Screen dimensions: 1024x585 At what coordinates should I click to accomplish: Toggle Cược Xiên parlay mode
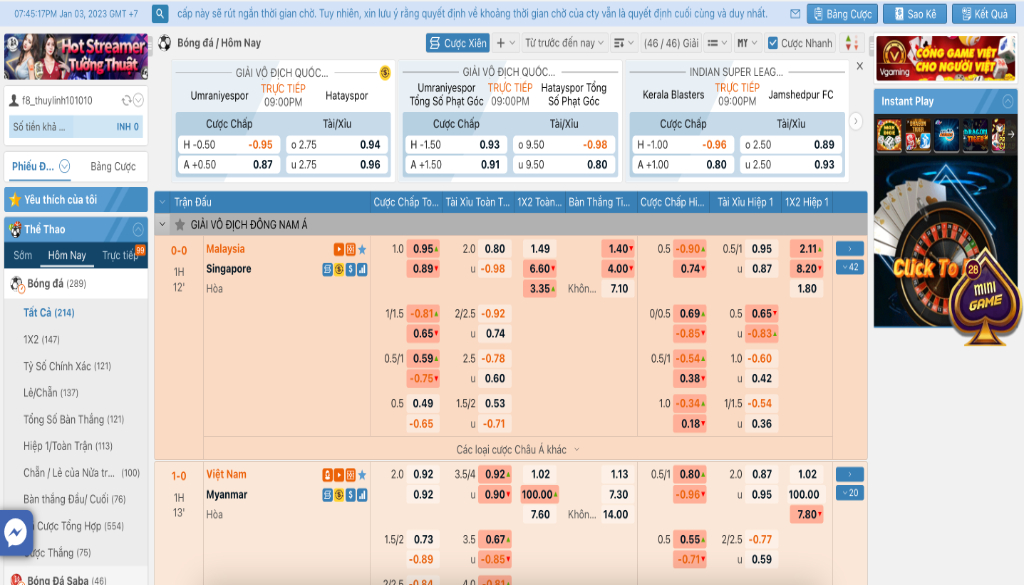[457, 43]
